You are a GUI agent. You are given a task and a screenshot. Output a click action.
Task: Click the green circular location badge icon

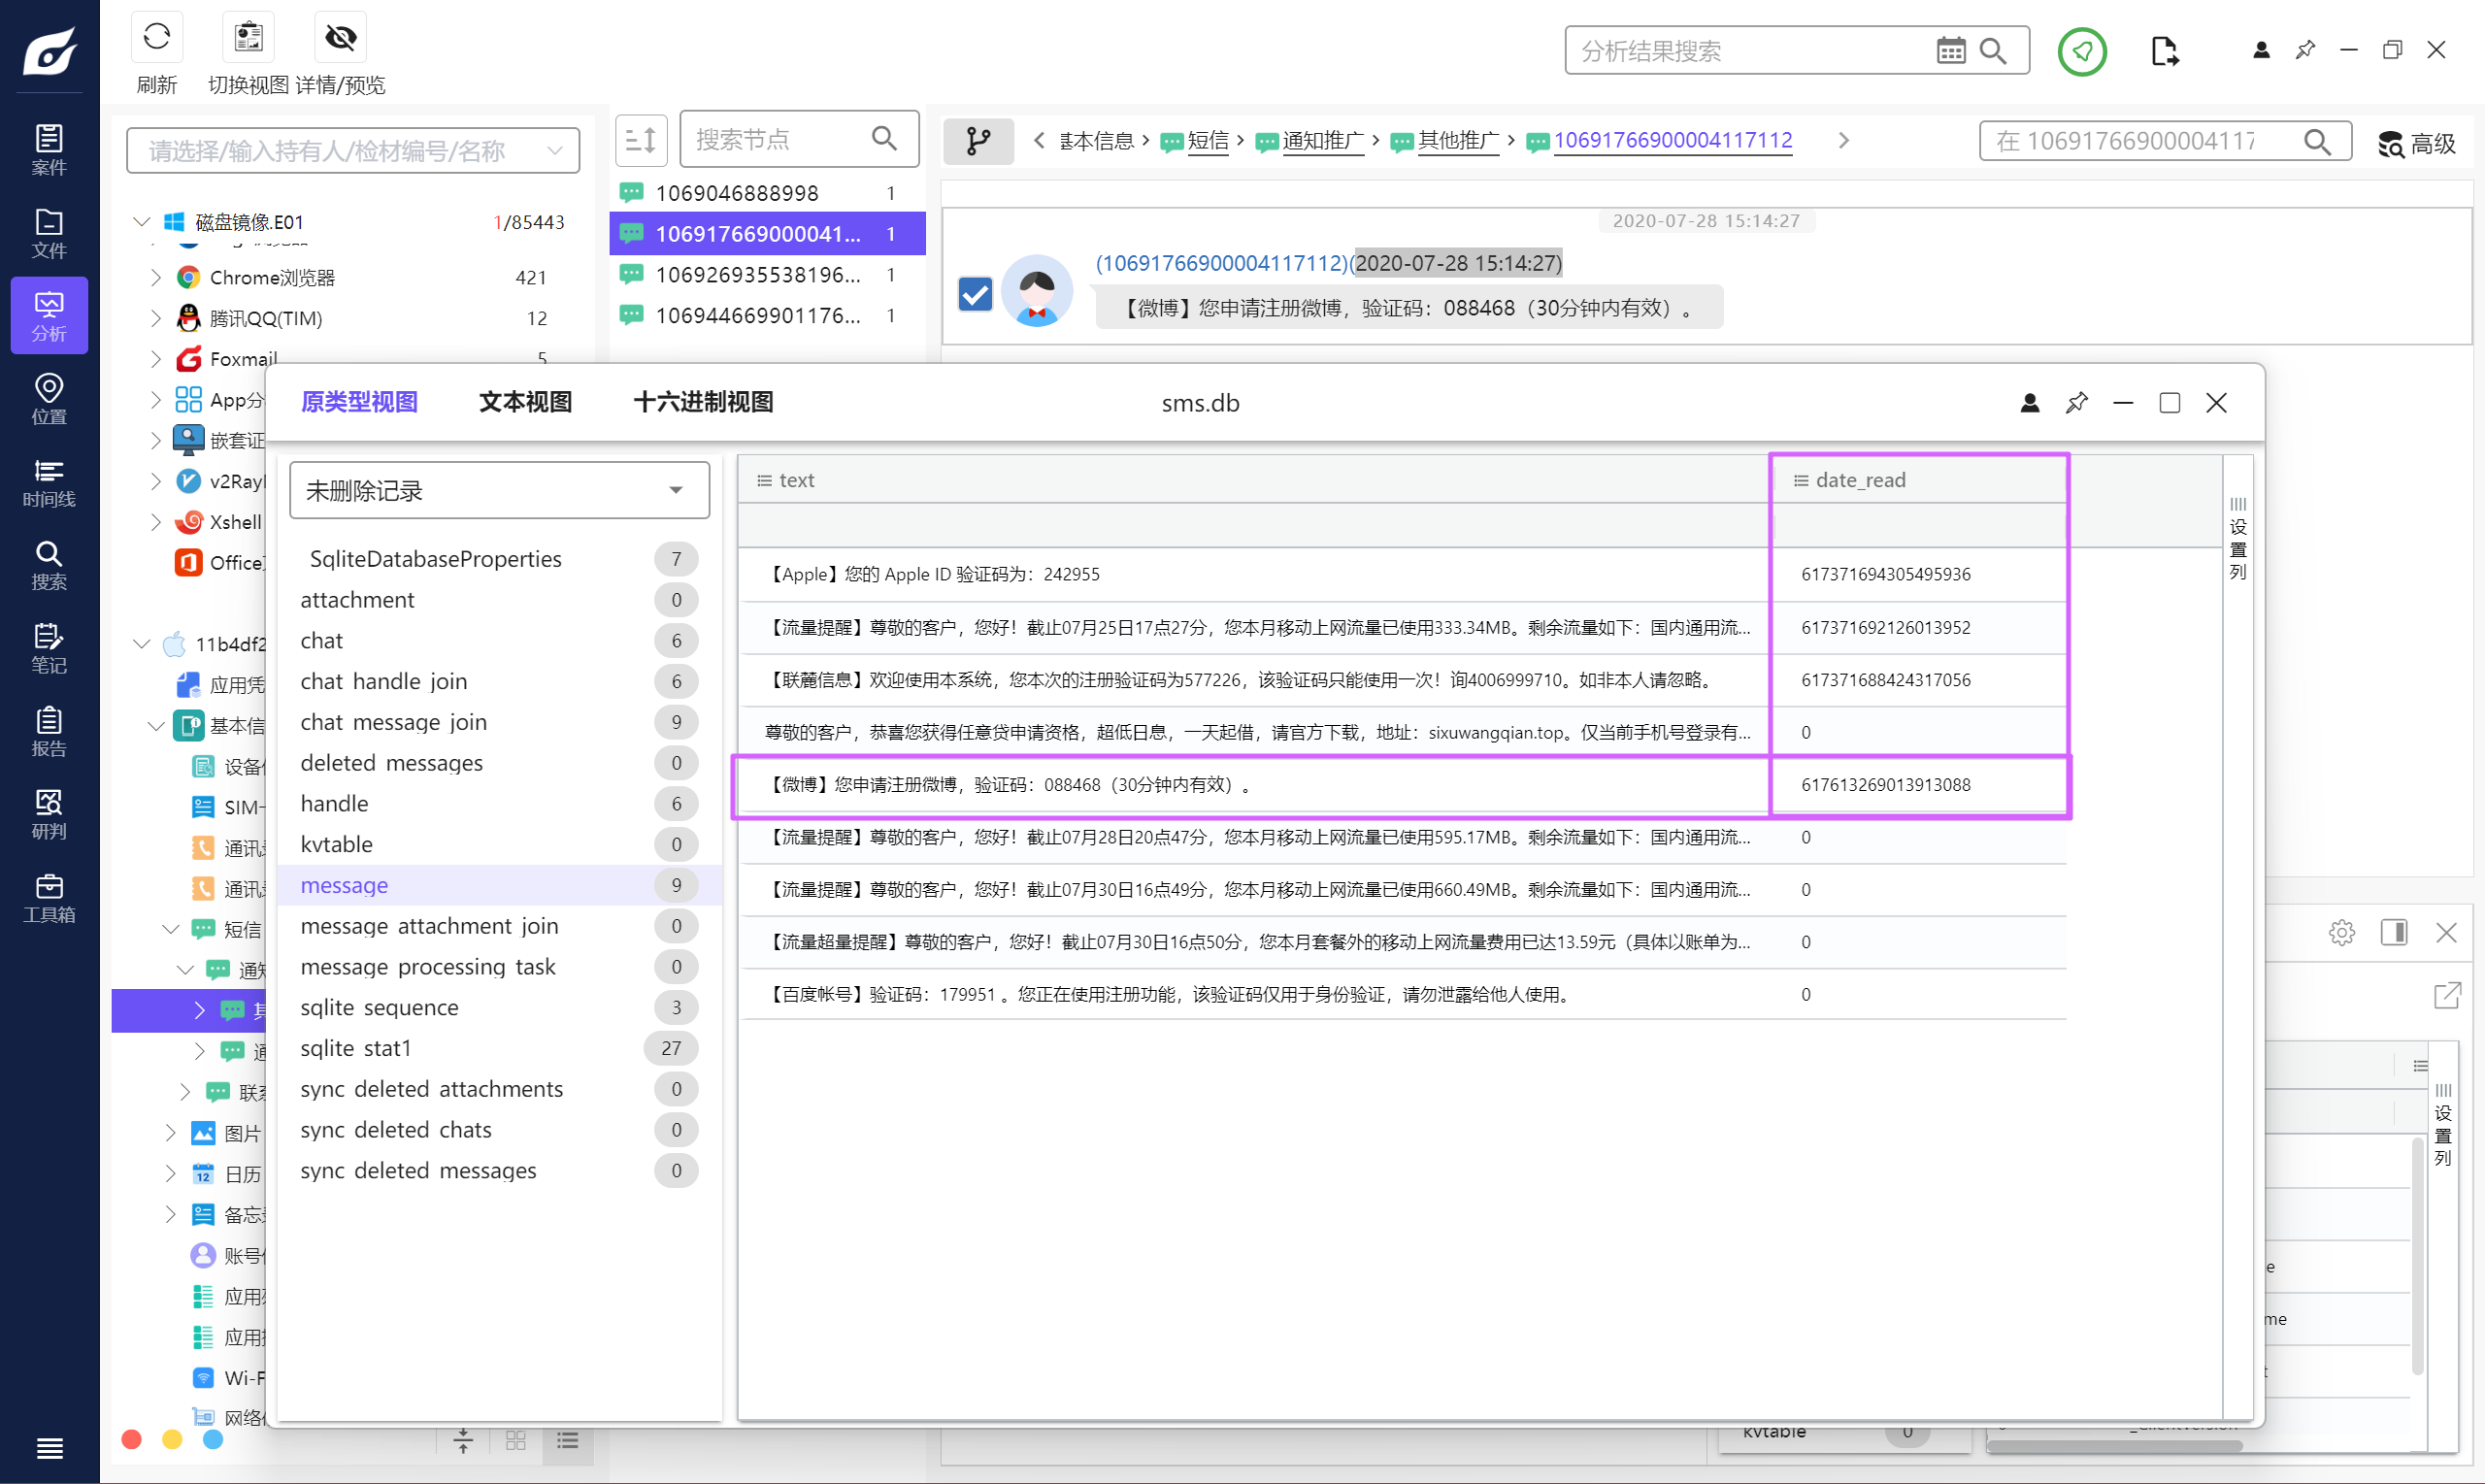[2082, 51]
